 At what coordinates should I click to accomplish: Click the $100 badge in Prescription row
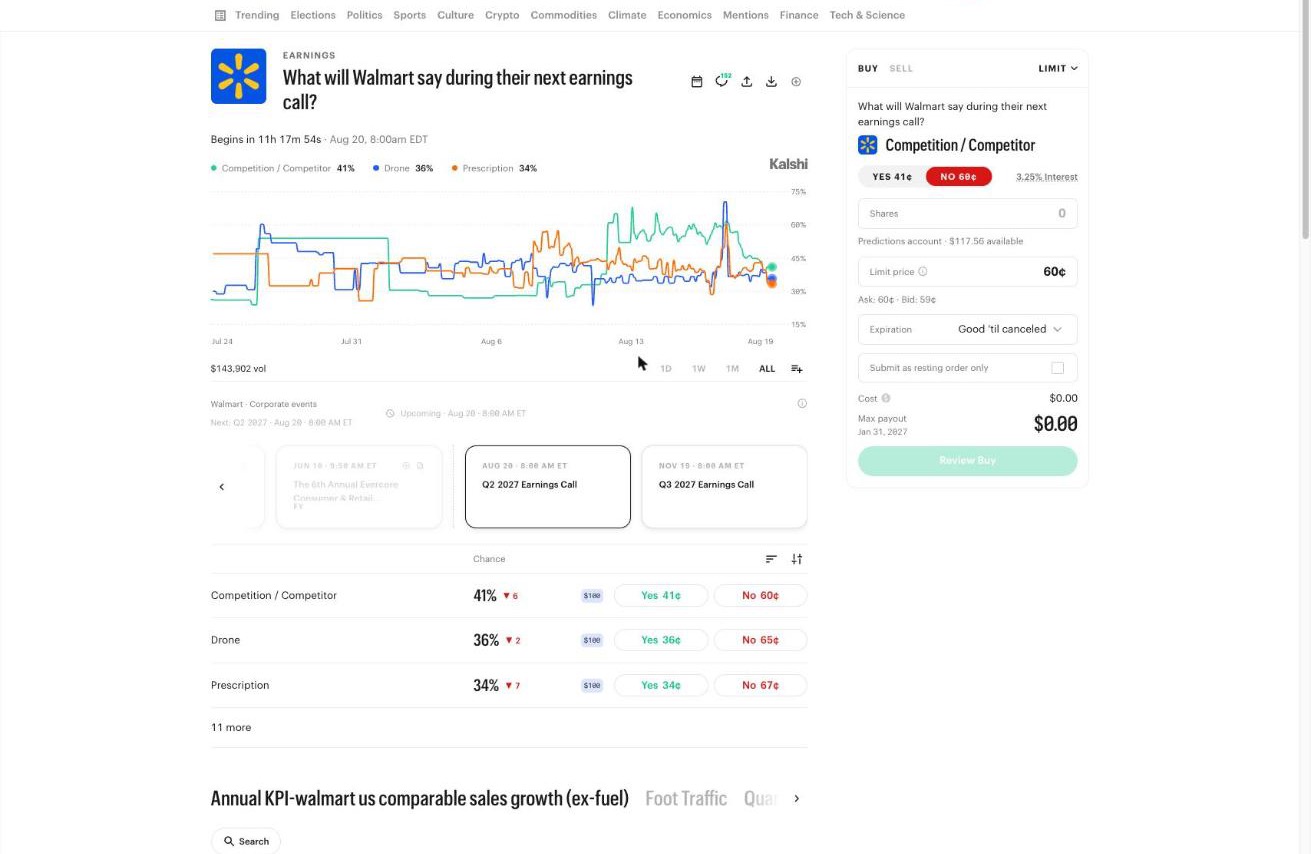[x=592, y=686]
